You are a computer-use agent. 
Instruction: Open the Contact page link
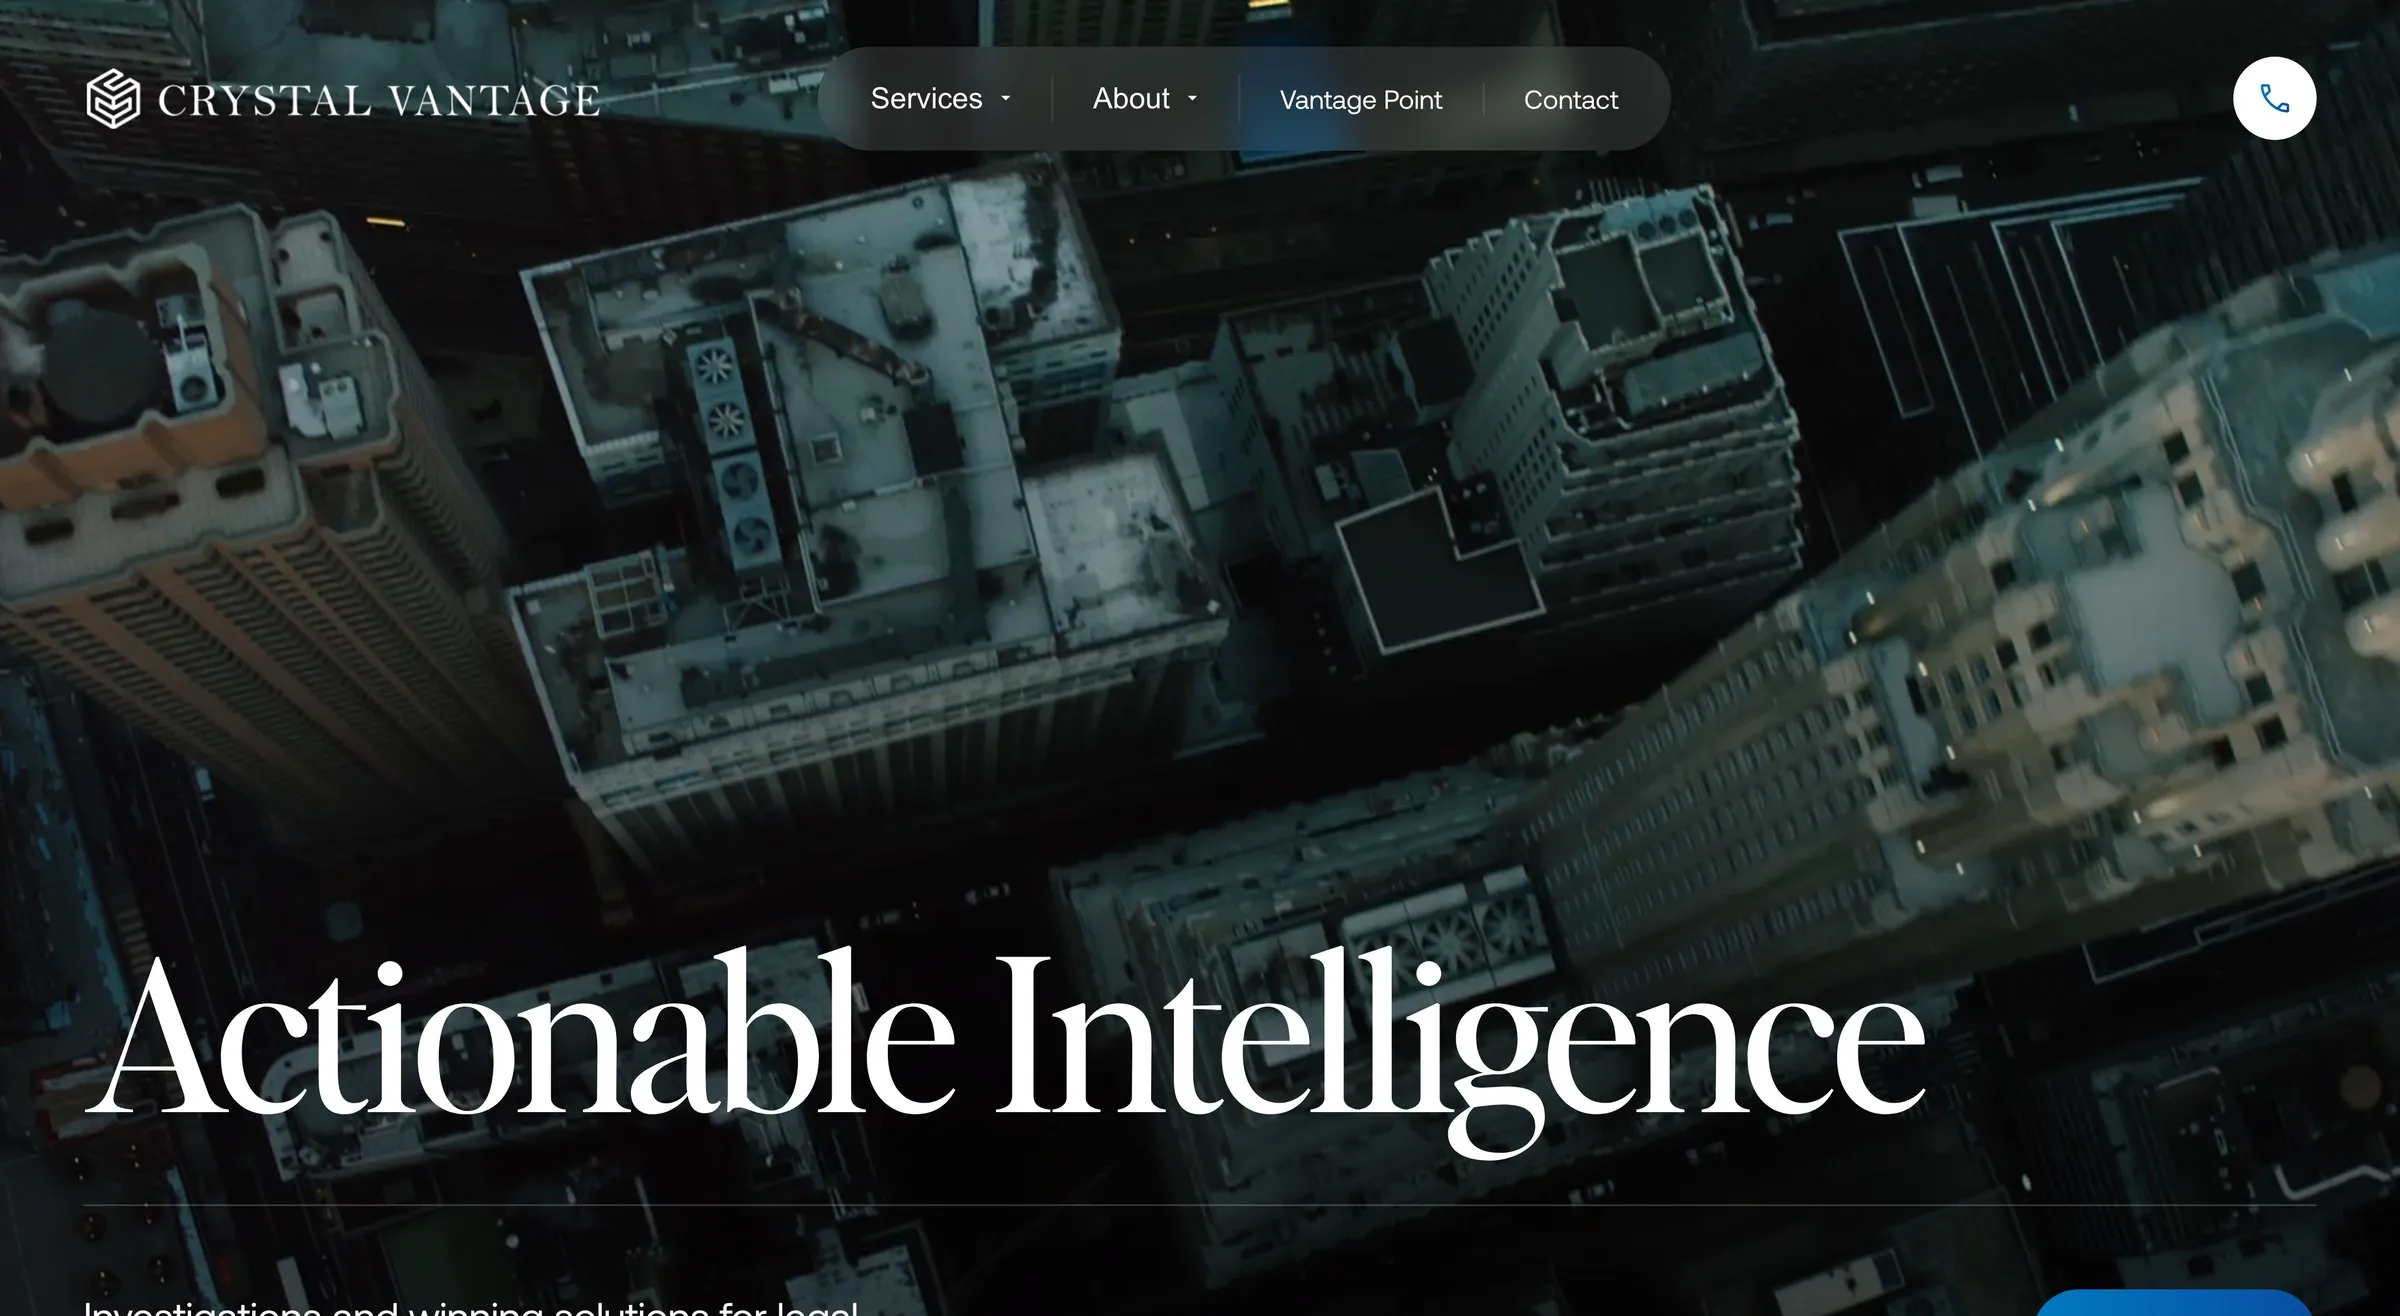tap(1570, 100)
